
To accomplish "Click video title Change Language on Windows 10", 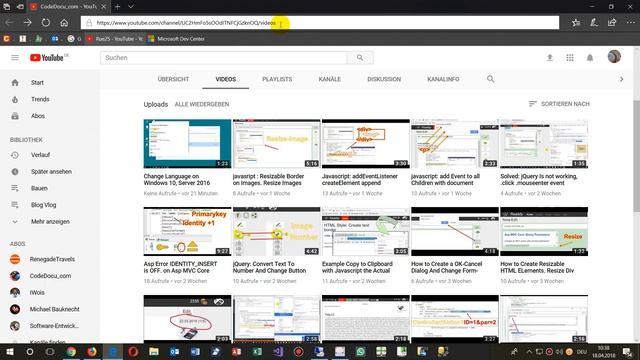I will (x=177, y=180).
